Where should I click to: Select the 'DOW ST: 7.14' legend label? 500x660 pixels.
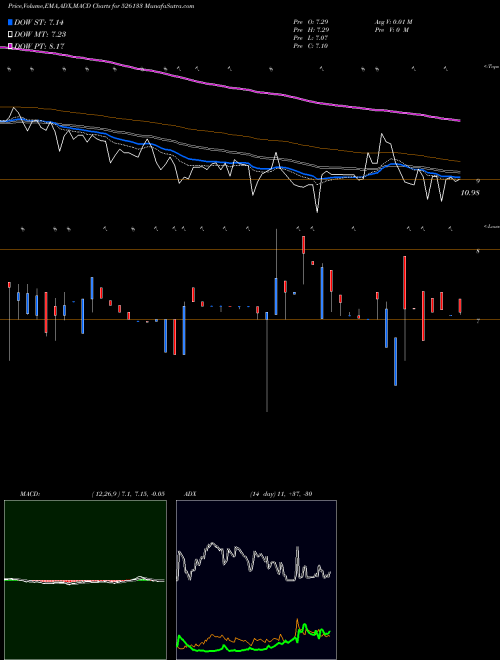(x=39, y=22)
